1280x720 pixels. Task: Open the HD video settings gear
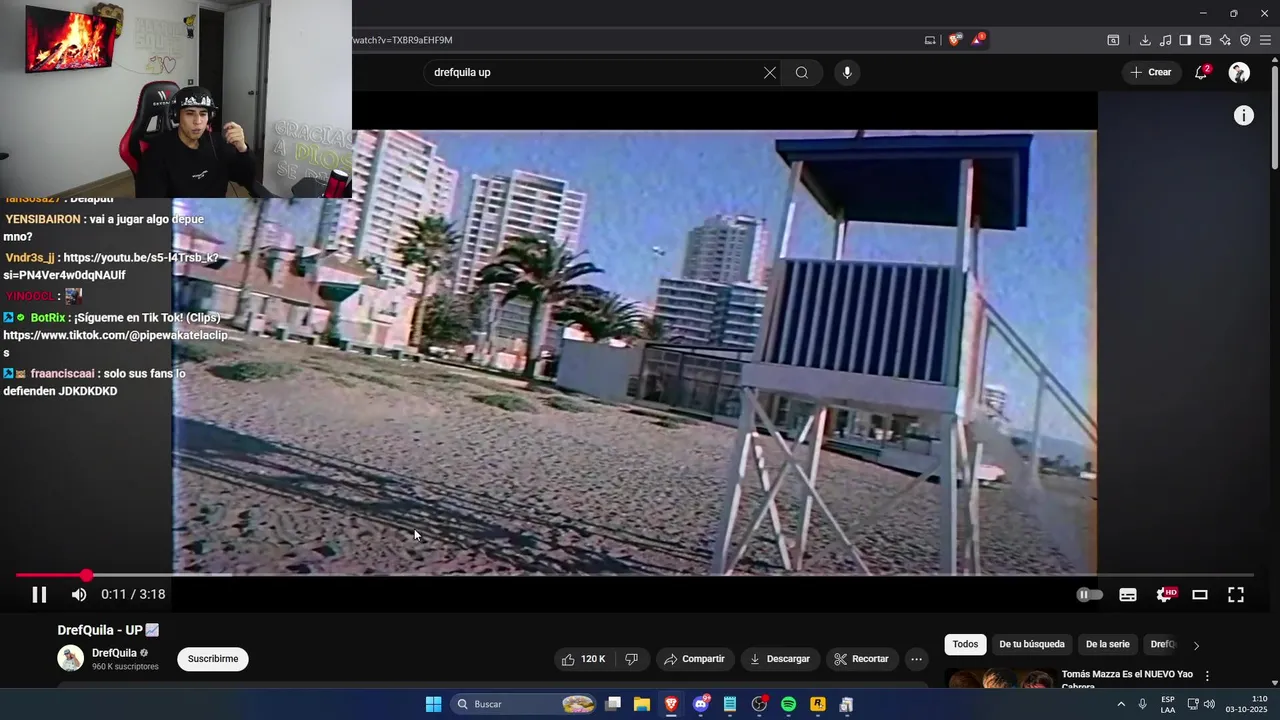click(1165, 594)
